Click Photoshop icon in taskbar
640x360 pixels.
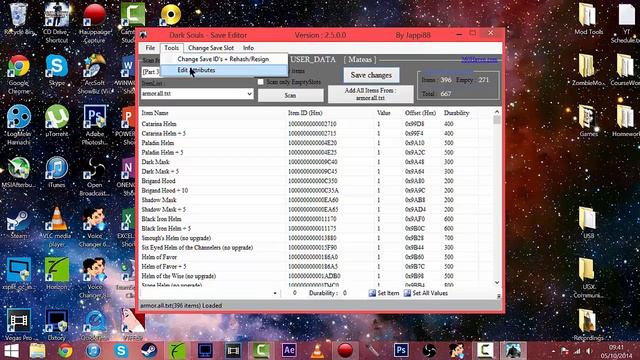(x=401, y=350)
